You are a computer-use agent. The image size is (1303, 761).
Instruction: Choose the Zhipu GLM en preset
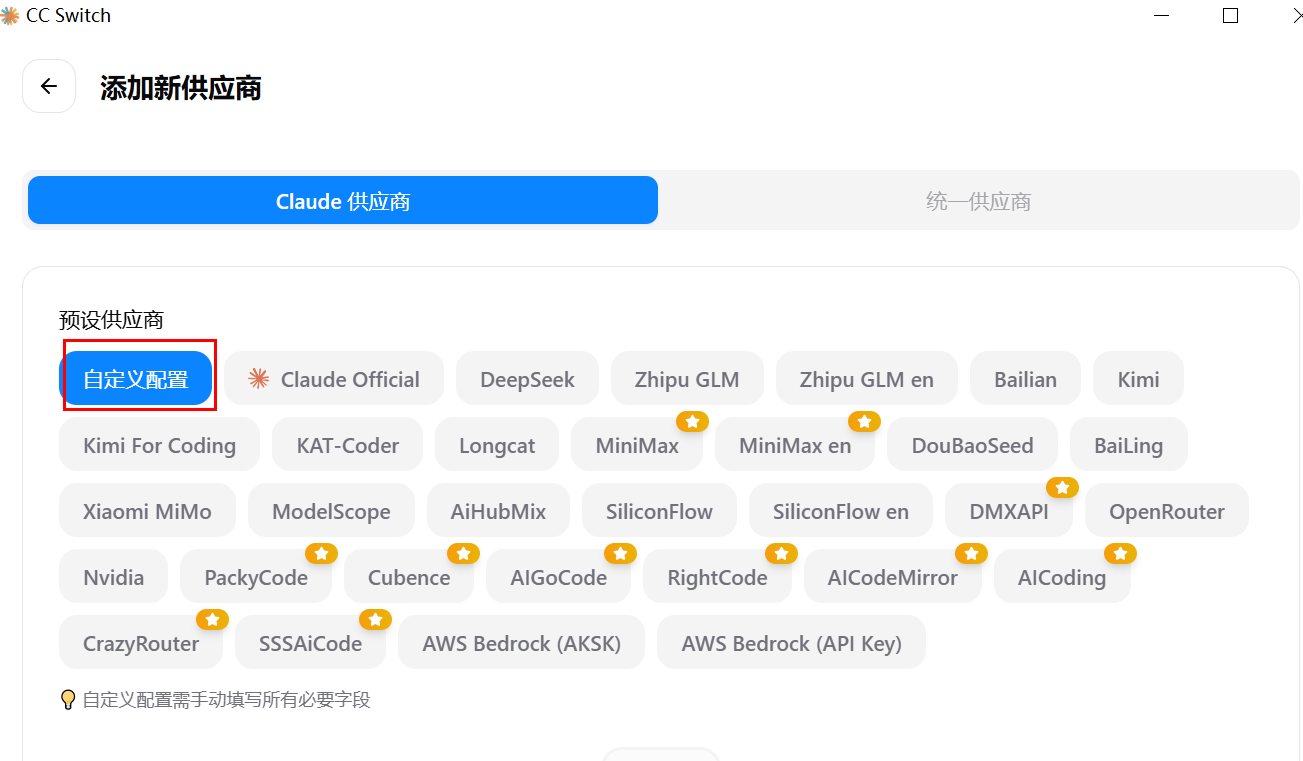[867, 379]
